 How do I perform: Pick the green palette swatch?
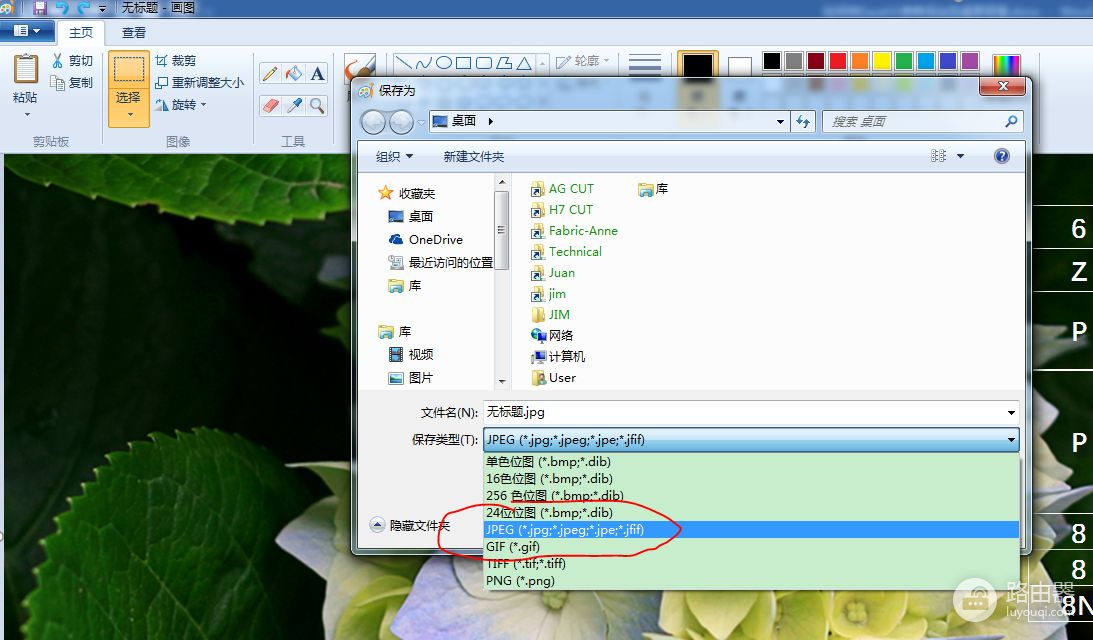click(x=904, y=61)
